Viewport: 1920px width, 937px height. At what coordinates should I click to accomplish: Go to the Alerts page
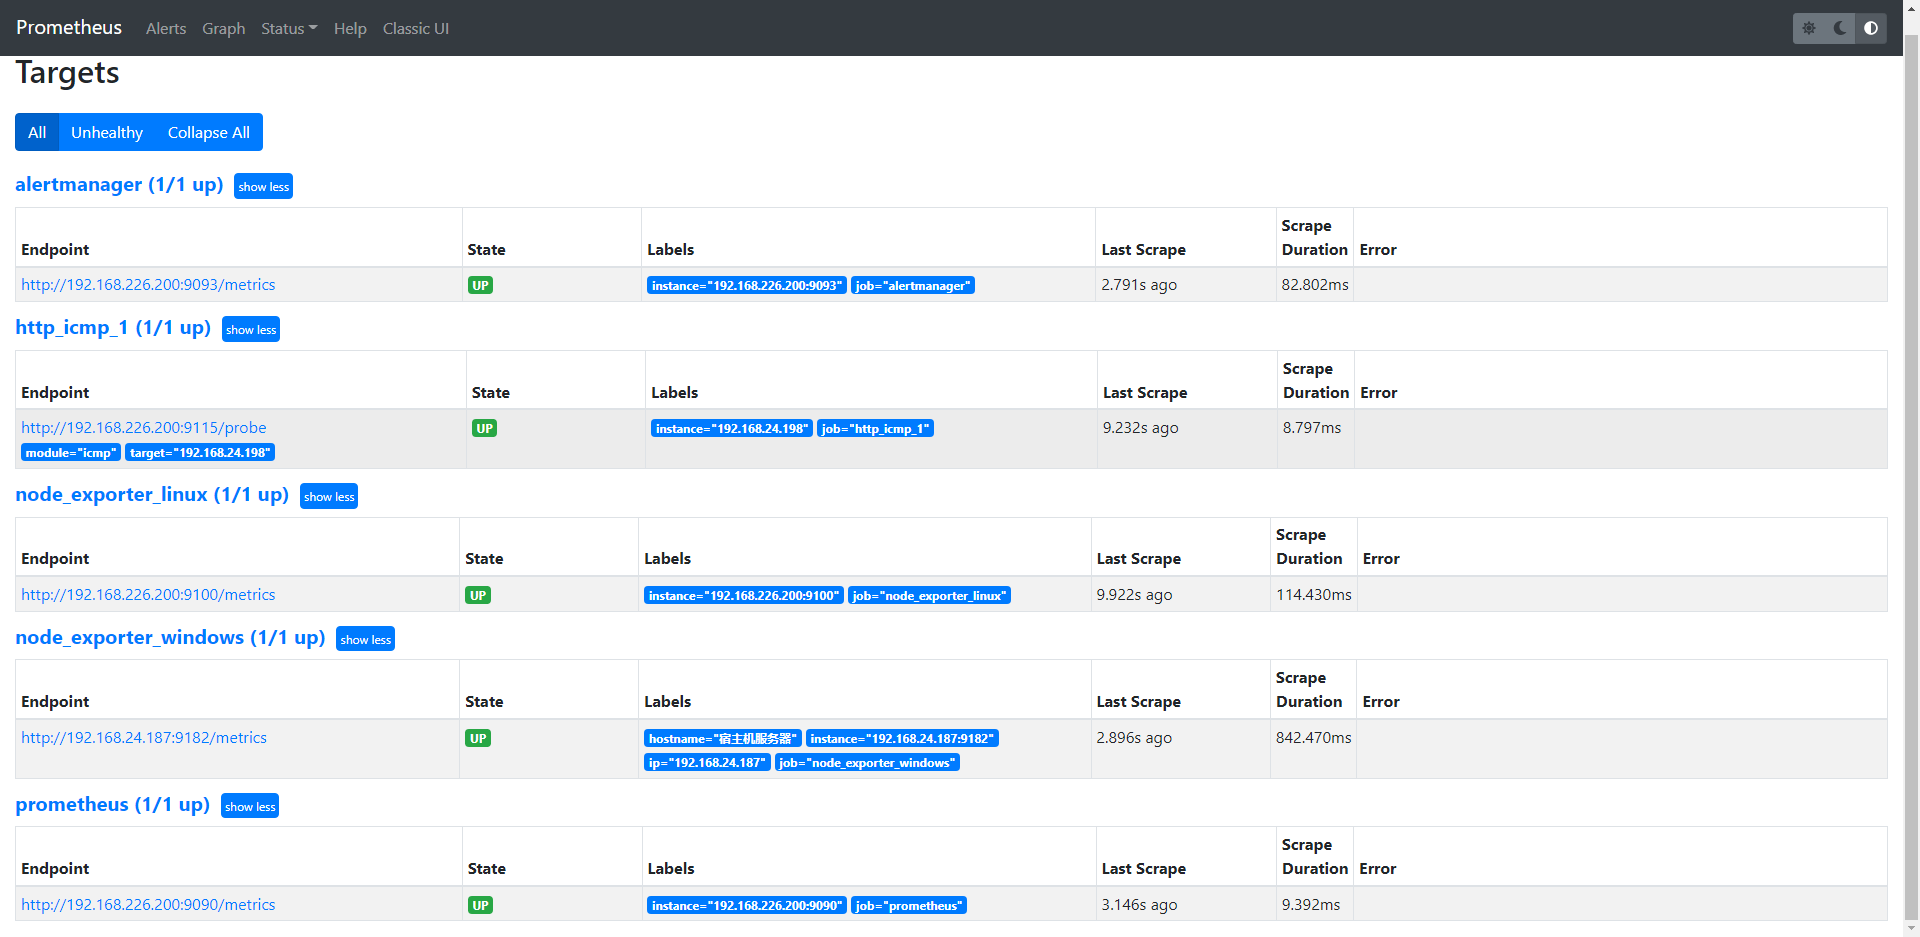166,29
